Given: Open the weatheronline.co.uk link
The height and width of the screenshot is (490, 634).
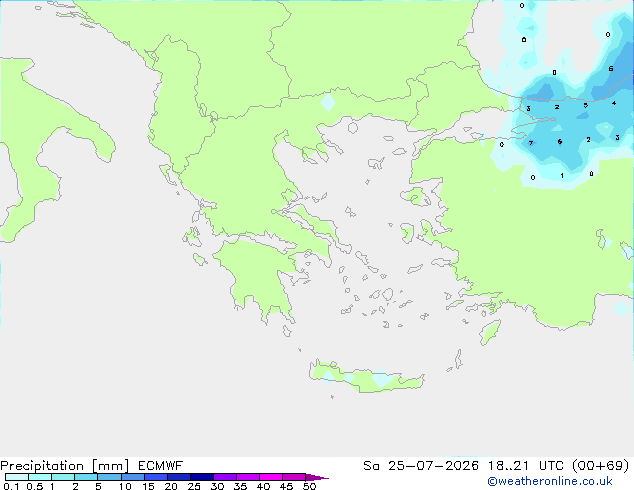Looking at the screenshot, I should point(550,481).
